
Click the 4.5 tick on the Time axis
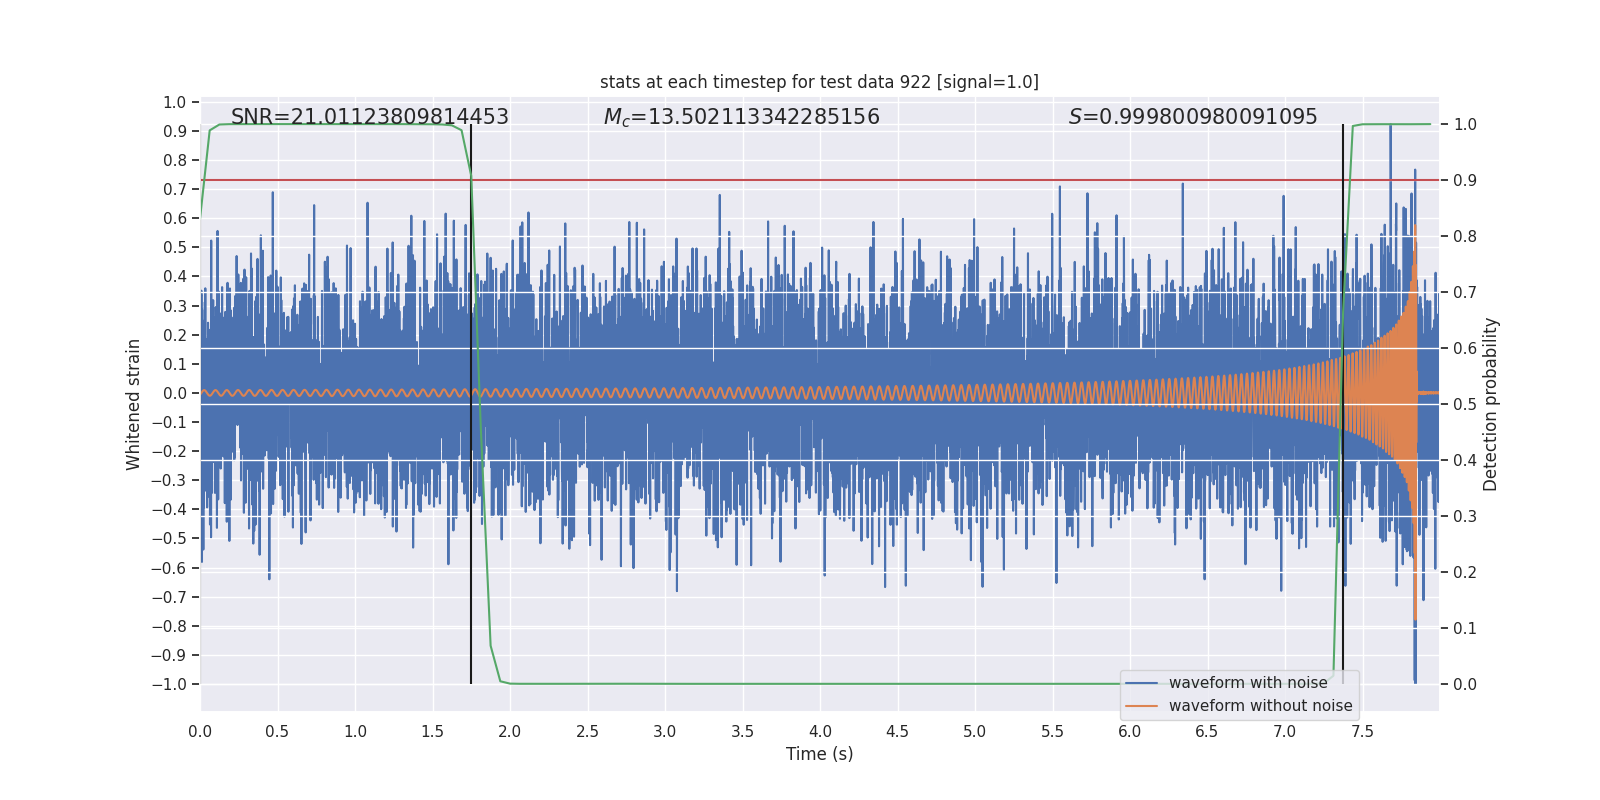[897, 731]
